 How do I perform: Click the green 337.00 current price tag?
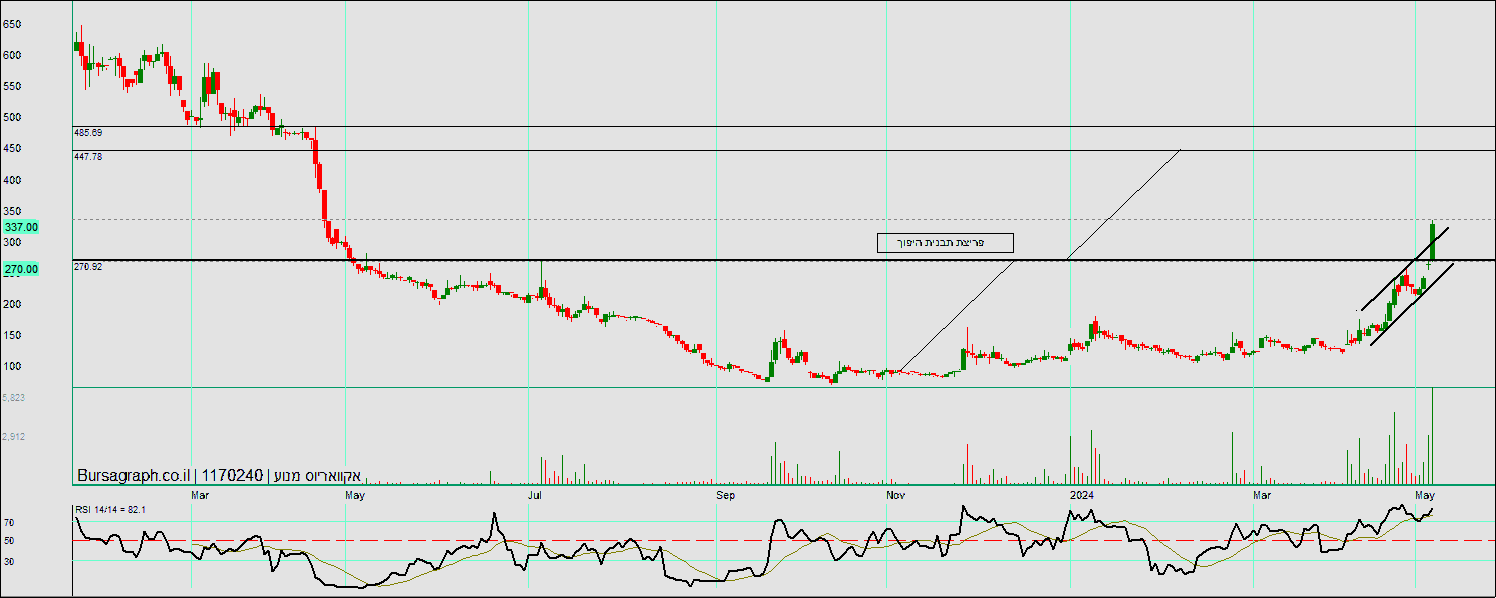tap(20, 227)
